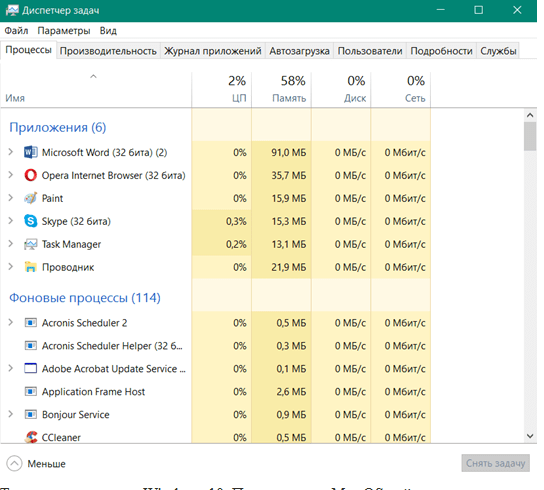Expand the Microsoft Word process group
This screenshot has width=544, height=490.
(11, 152)
